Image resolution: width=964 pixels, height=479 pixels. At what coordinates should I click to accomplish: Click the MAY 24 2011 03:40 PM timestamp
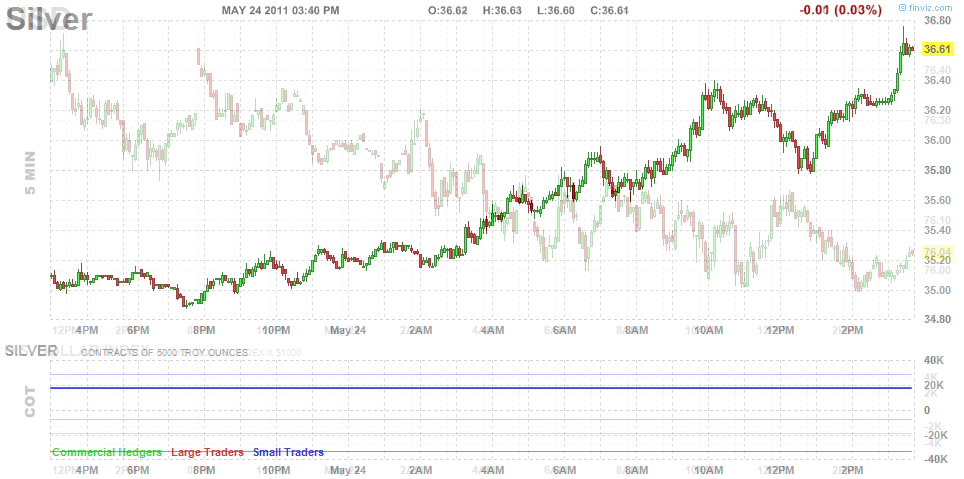280,10
